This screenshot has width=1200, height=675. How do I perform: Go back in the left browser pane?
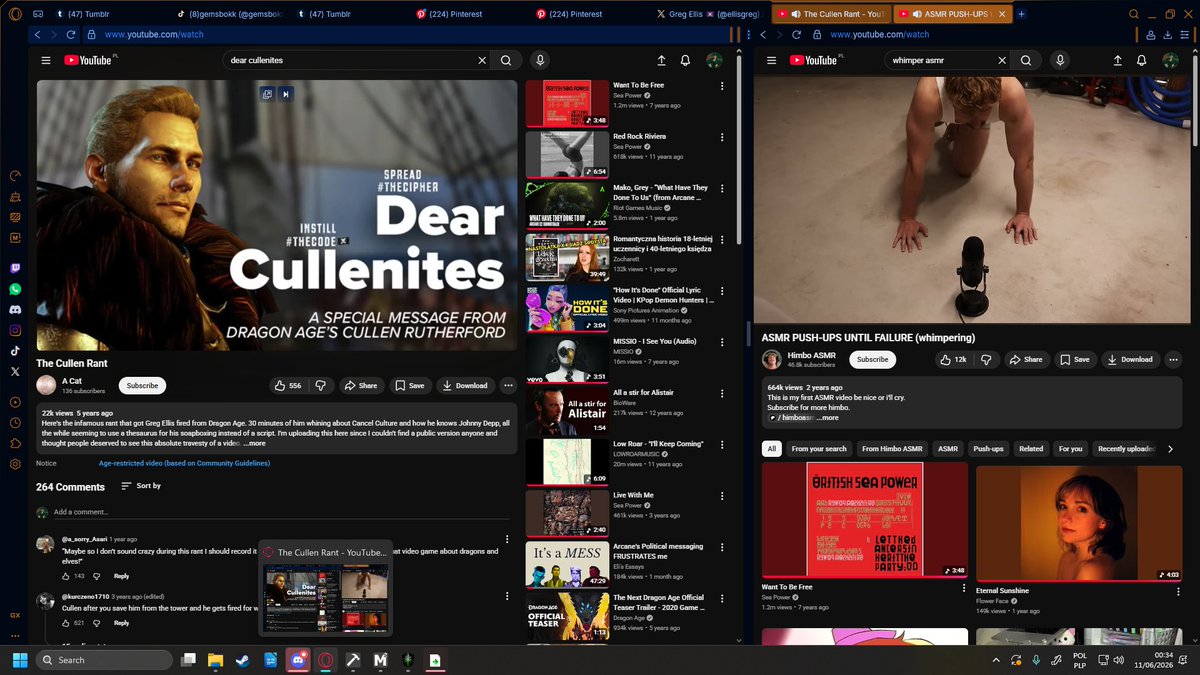pyautogui.click(x=38, y=34)
